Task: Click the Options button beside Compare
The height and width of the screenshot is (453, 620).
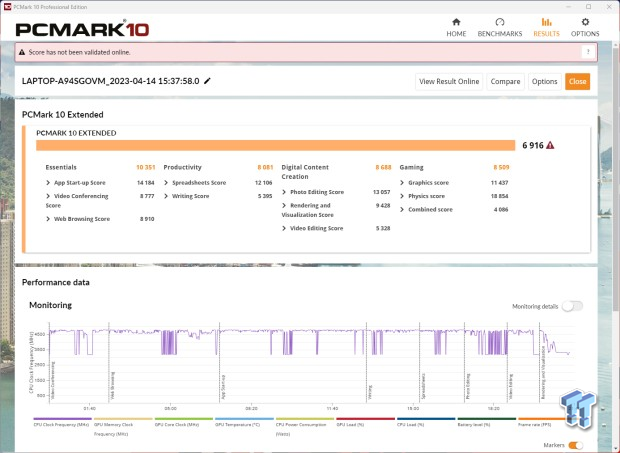Action: (544, 81)
